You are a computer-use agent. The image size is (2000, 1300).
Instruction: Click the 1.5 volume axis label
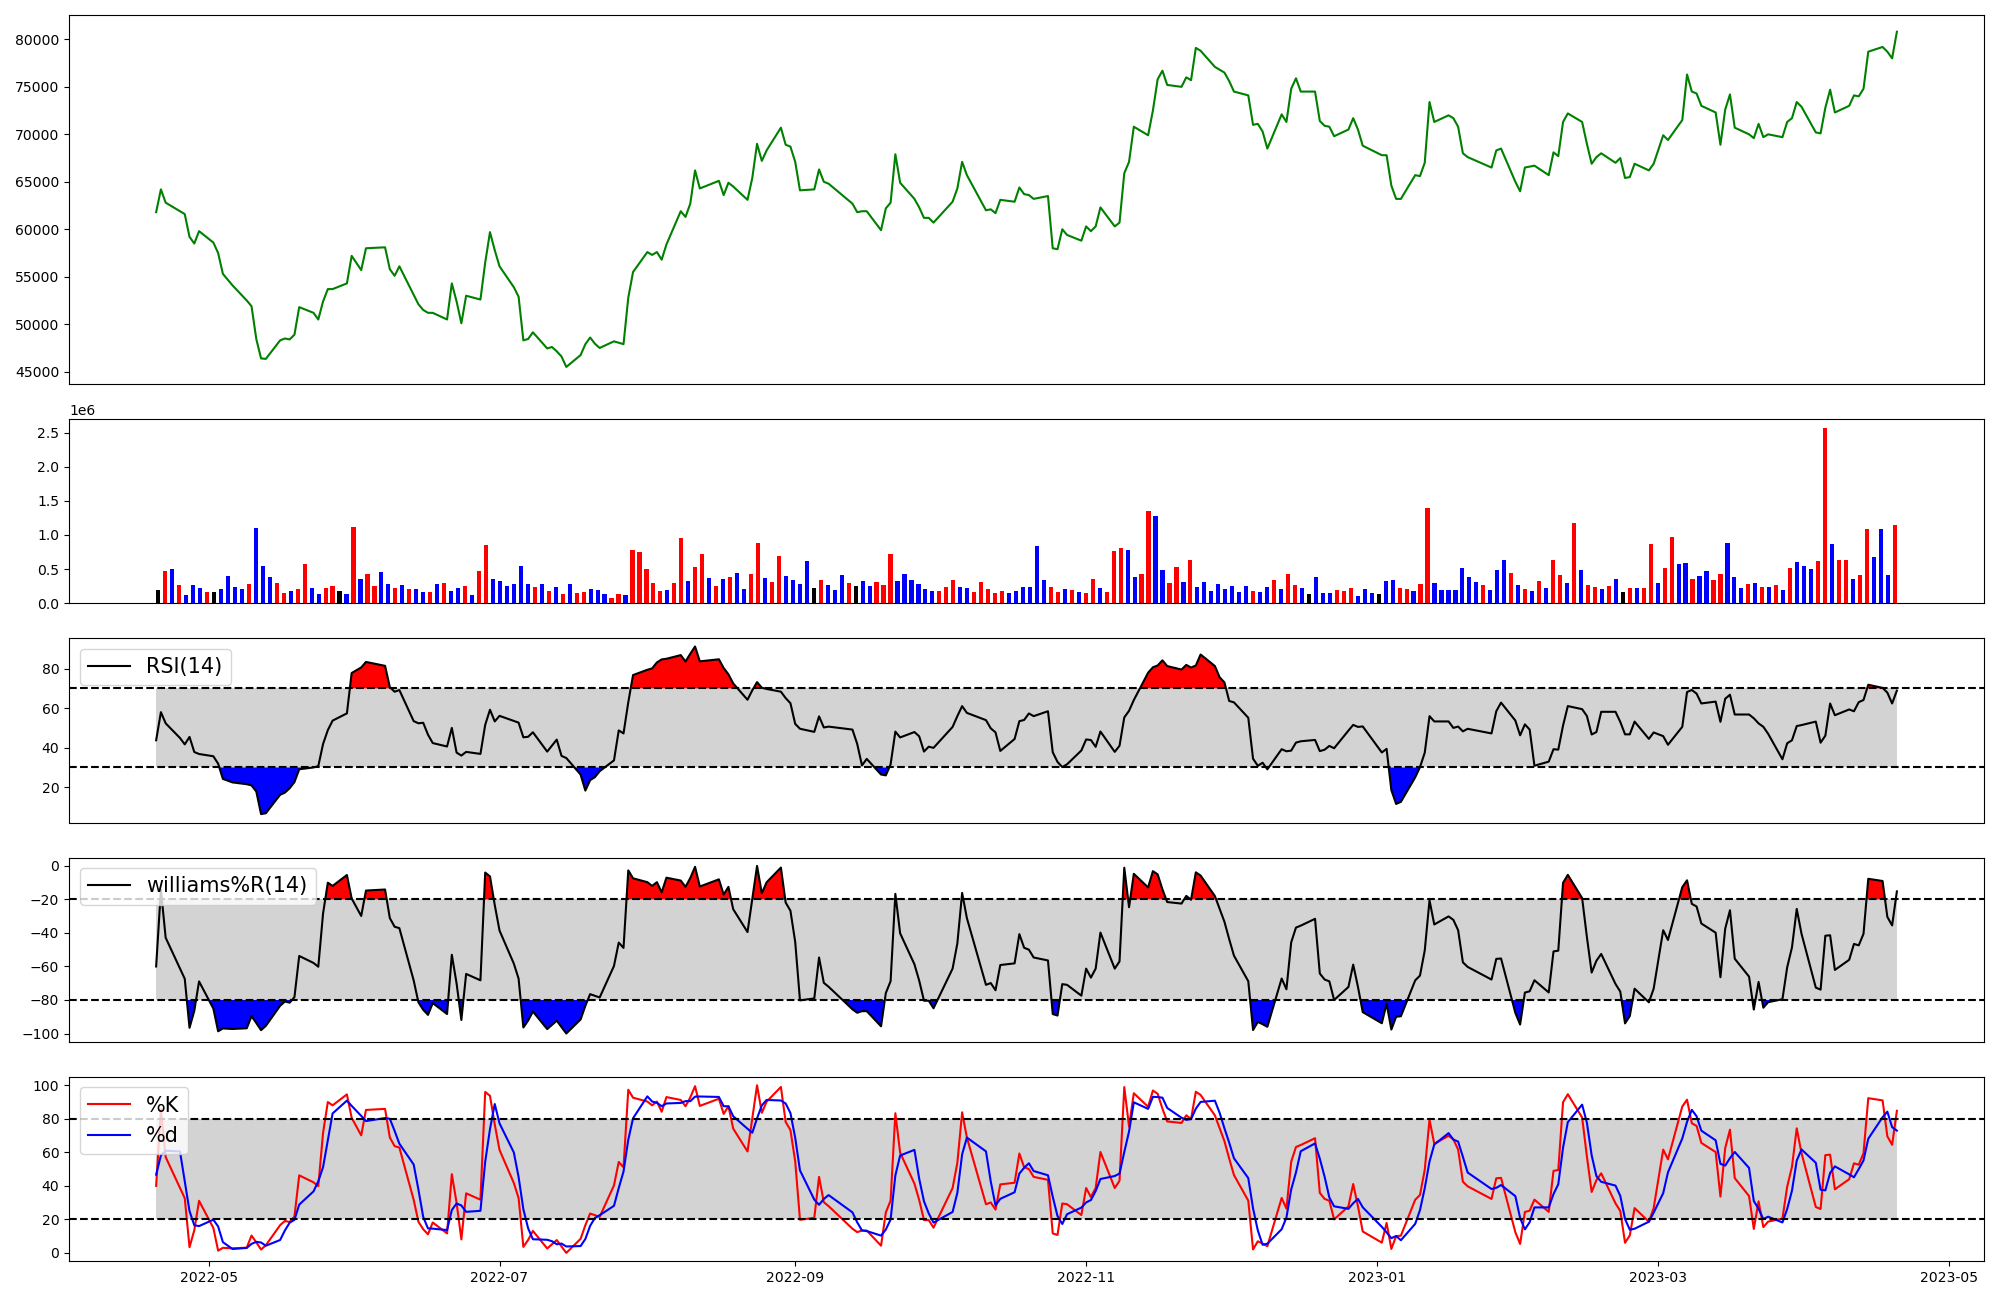(x=48, y=501)
